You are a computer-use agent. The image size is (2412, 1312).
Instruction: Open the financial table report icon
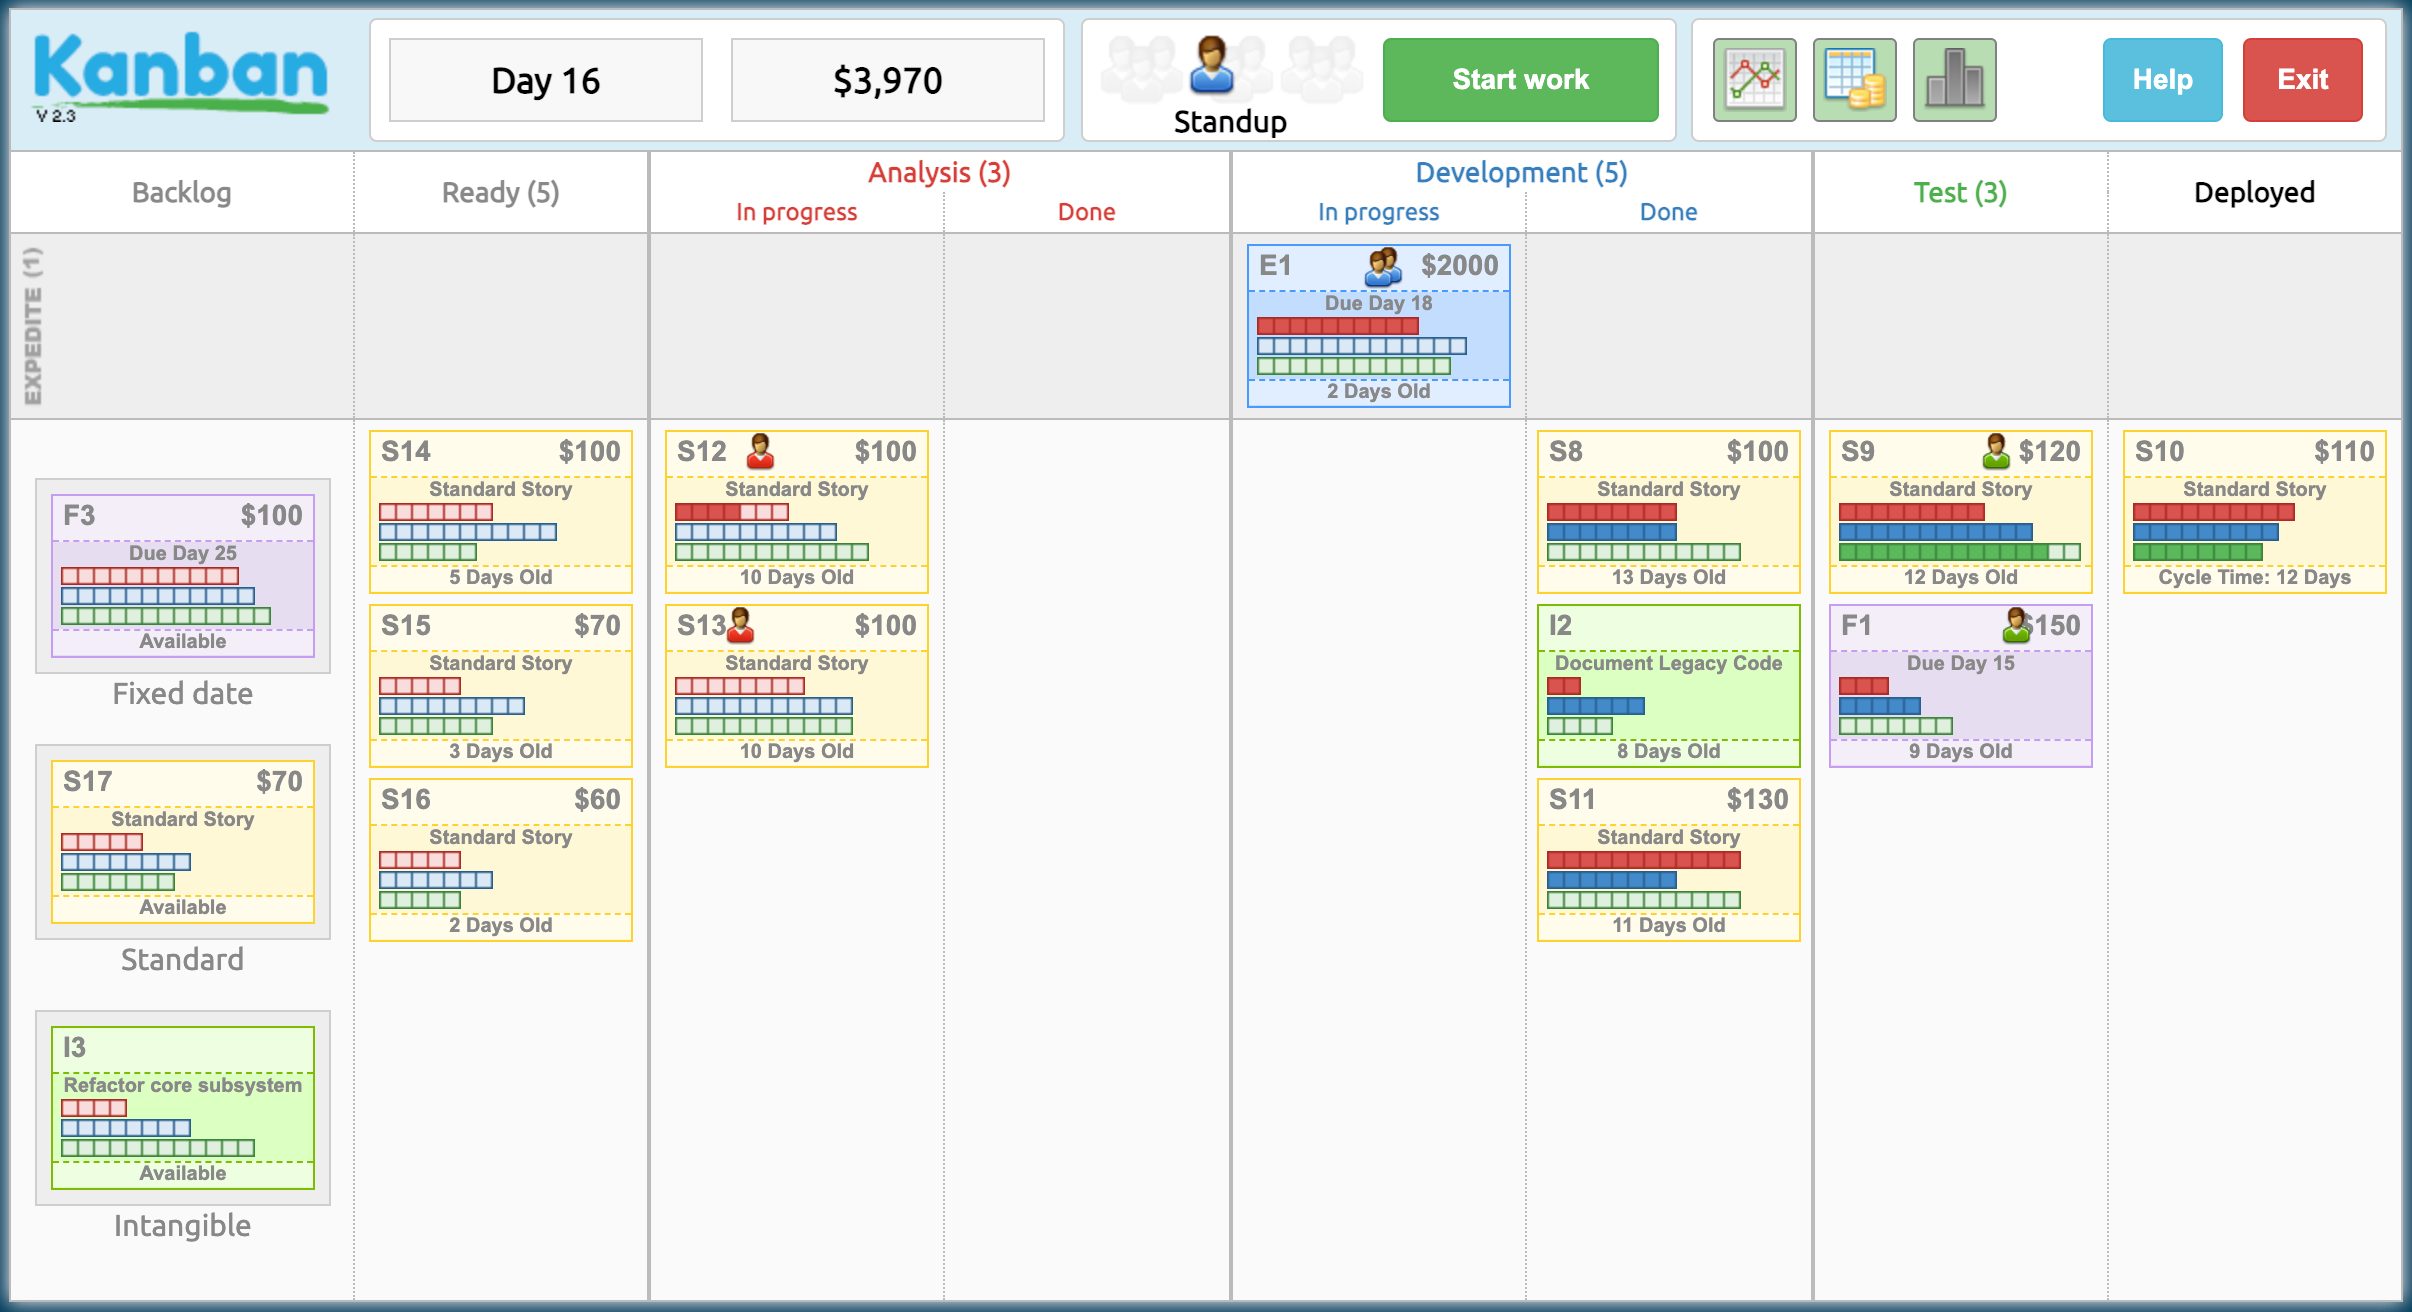[x=1854, y=80]
